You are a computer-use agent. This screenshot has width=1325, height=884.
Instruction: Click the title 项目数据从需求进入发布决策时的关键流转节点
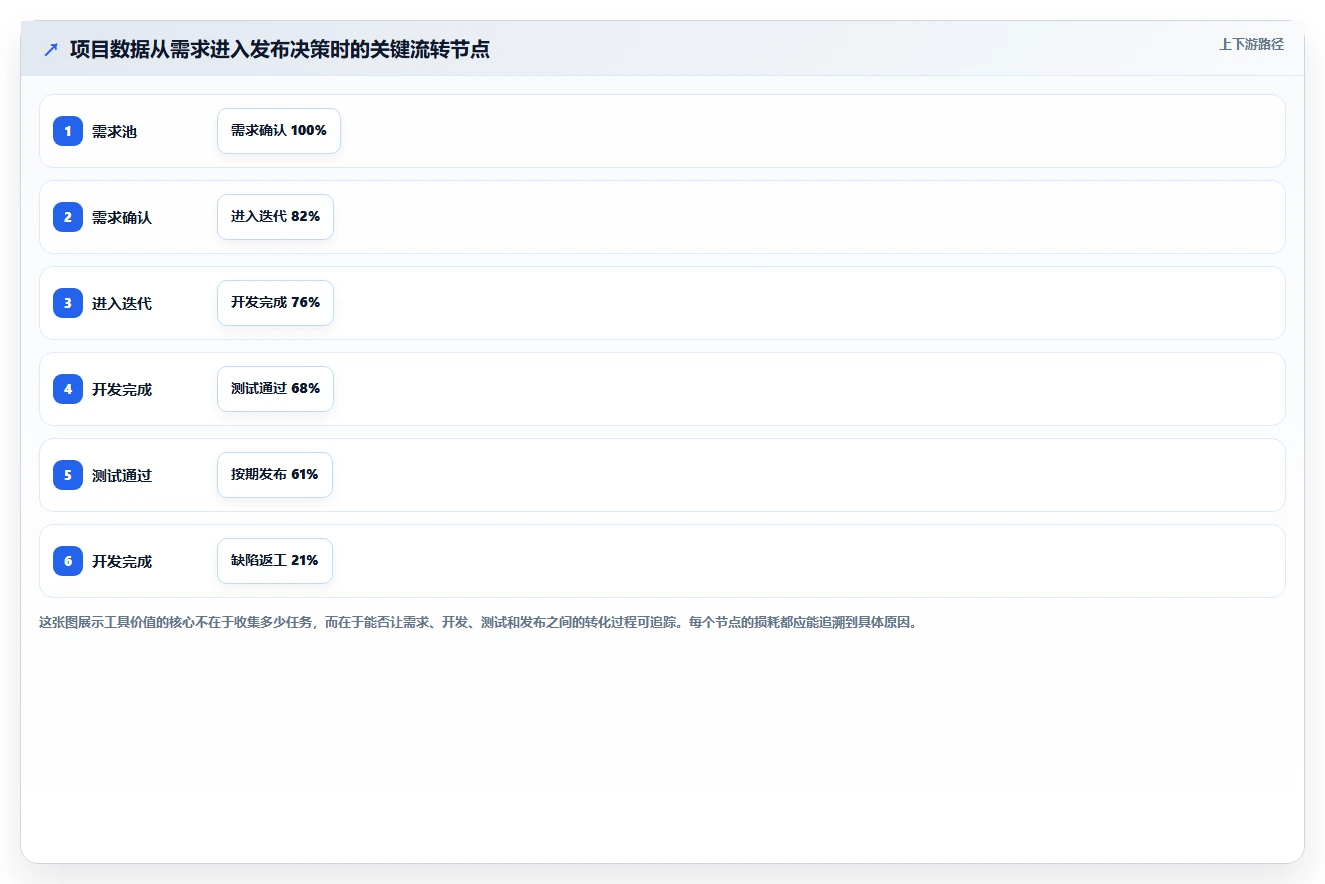tap(280, 49)
